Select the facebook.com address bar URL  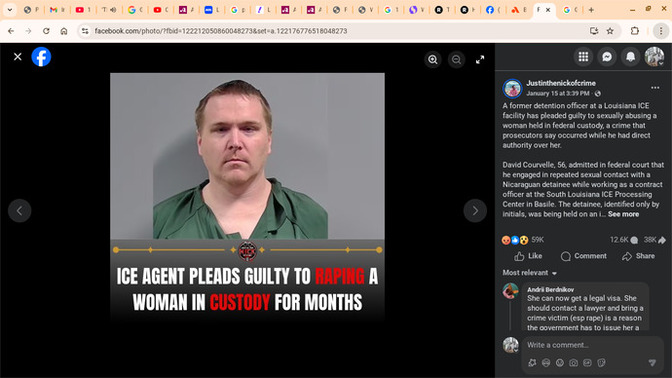[221, 31]
